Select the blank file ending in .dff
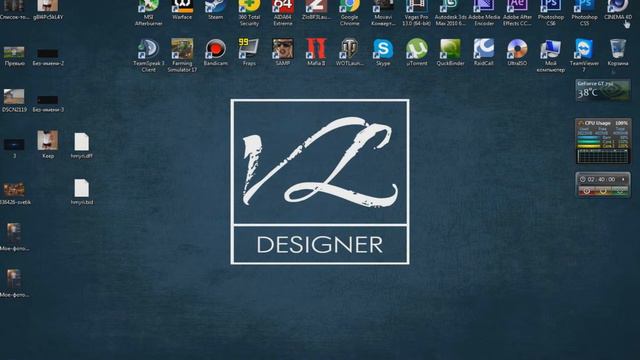Screen dimensions: 640x360 coord(81,145)
